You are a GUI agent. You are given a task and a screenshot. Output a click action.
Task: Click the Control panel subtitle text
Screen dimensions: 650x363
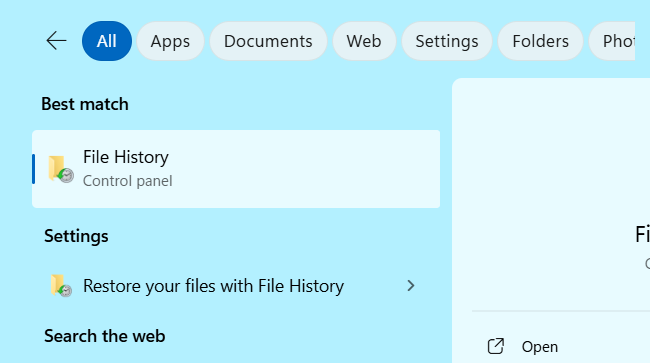(128, 181)
